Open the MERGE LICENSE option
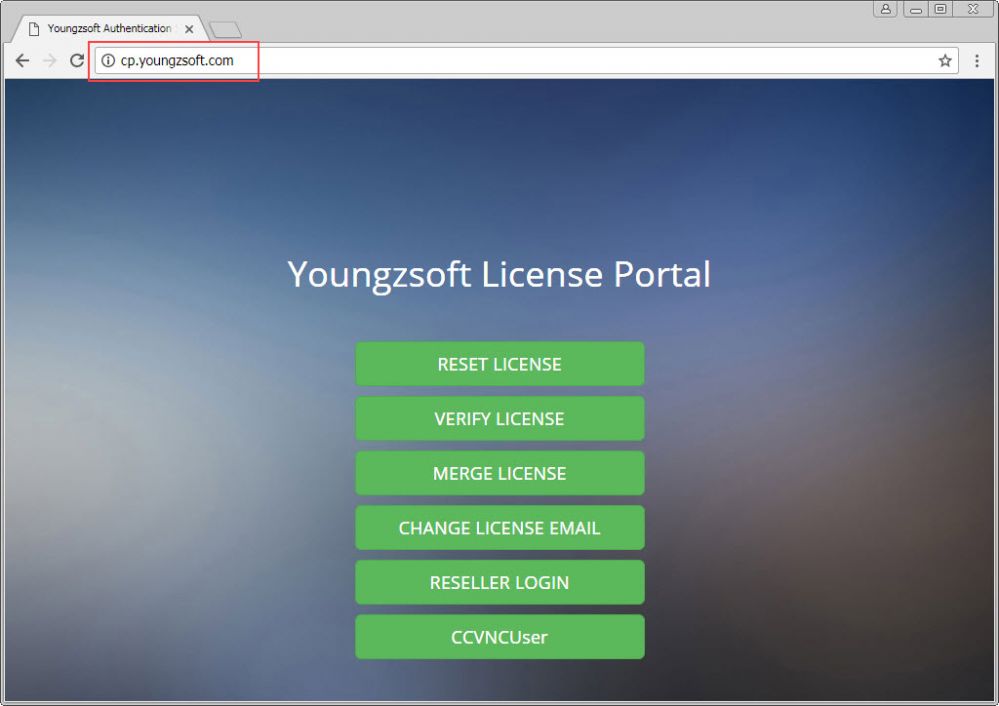This screenshot has width=999, height=706. (500, 473)
